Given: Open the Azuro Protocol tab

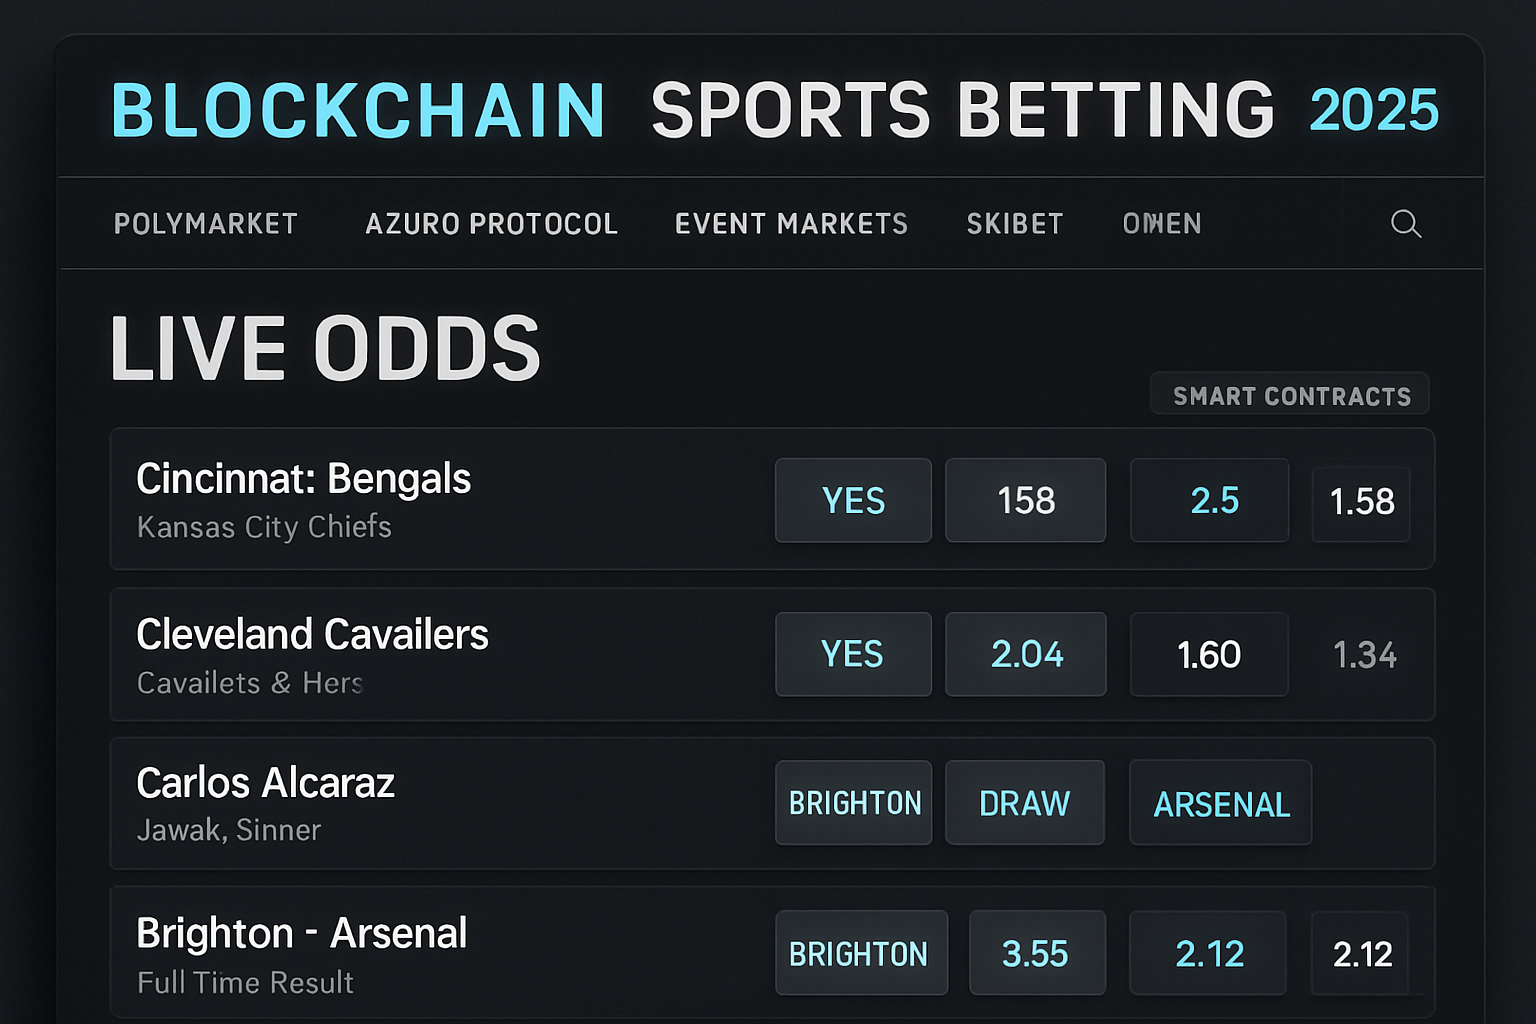Looking at the screenshot, I should [x=491, y=224].
